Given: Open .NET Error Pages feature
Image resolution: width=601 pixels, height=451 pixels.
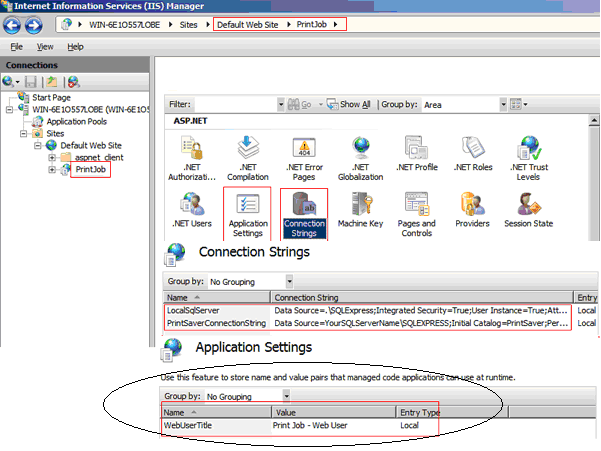Looking at the screenshot, I should click(x=304, y=159).
